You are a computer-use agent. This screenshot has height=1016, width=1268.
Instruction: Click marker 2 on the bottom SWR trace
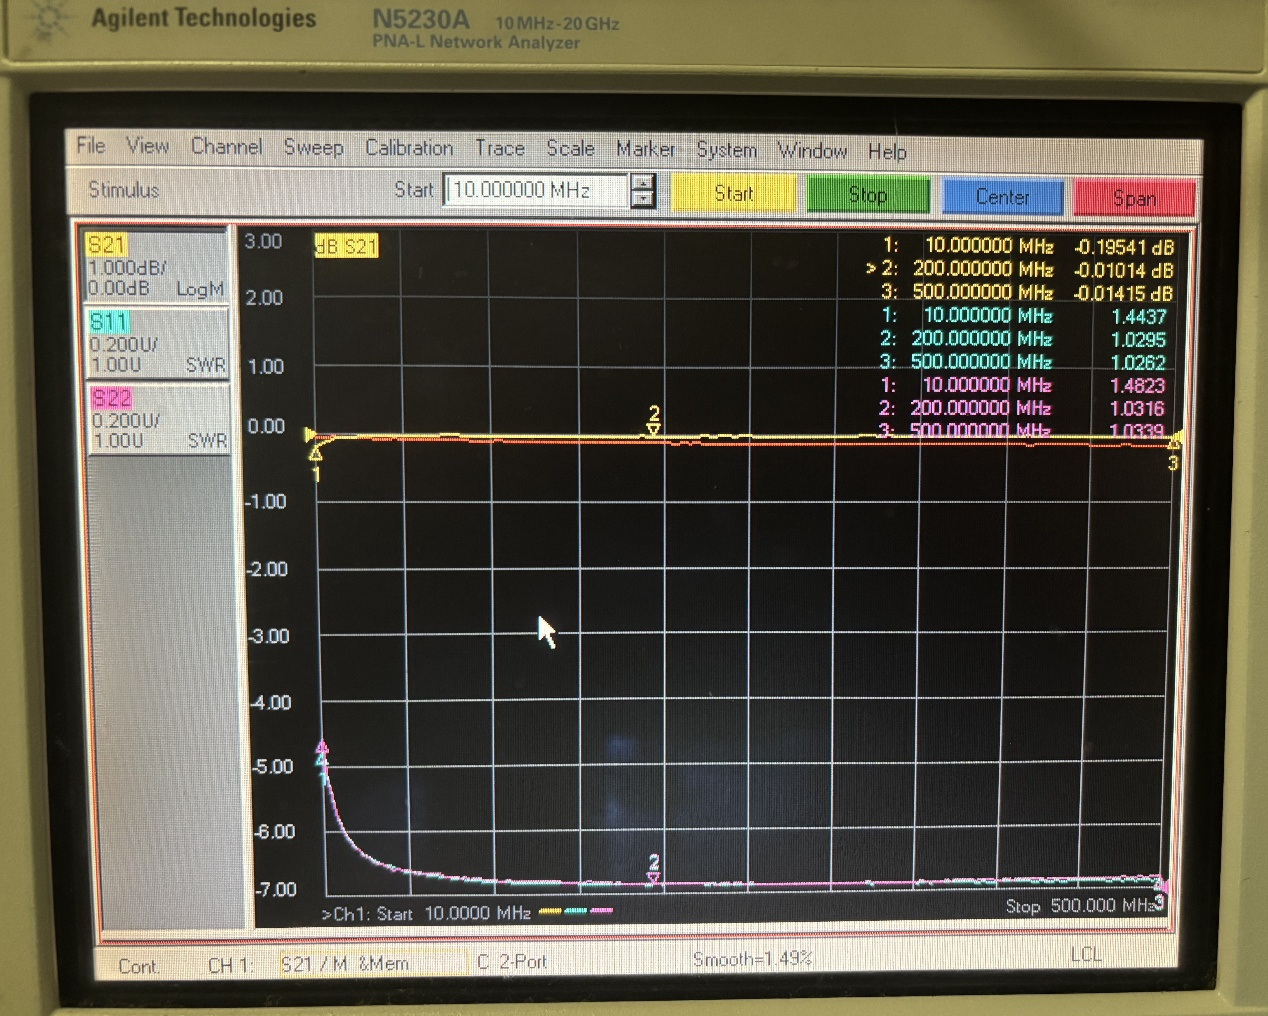(x=654, y=877)
